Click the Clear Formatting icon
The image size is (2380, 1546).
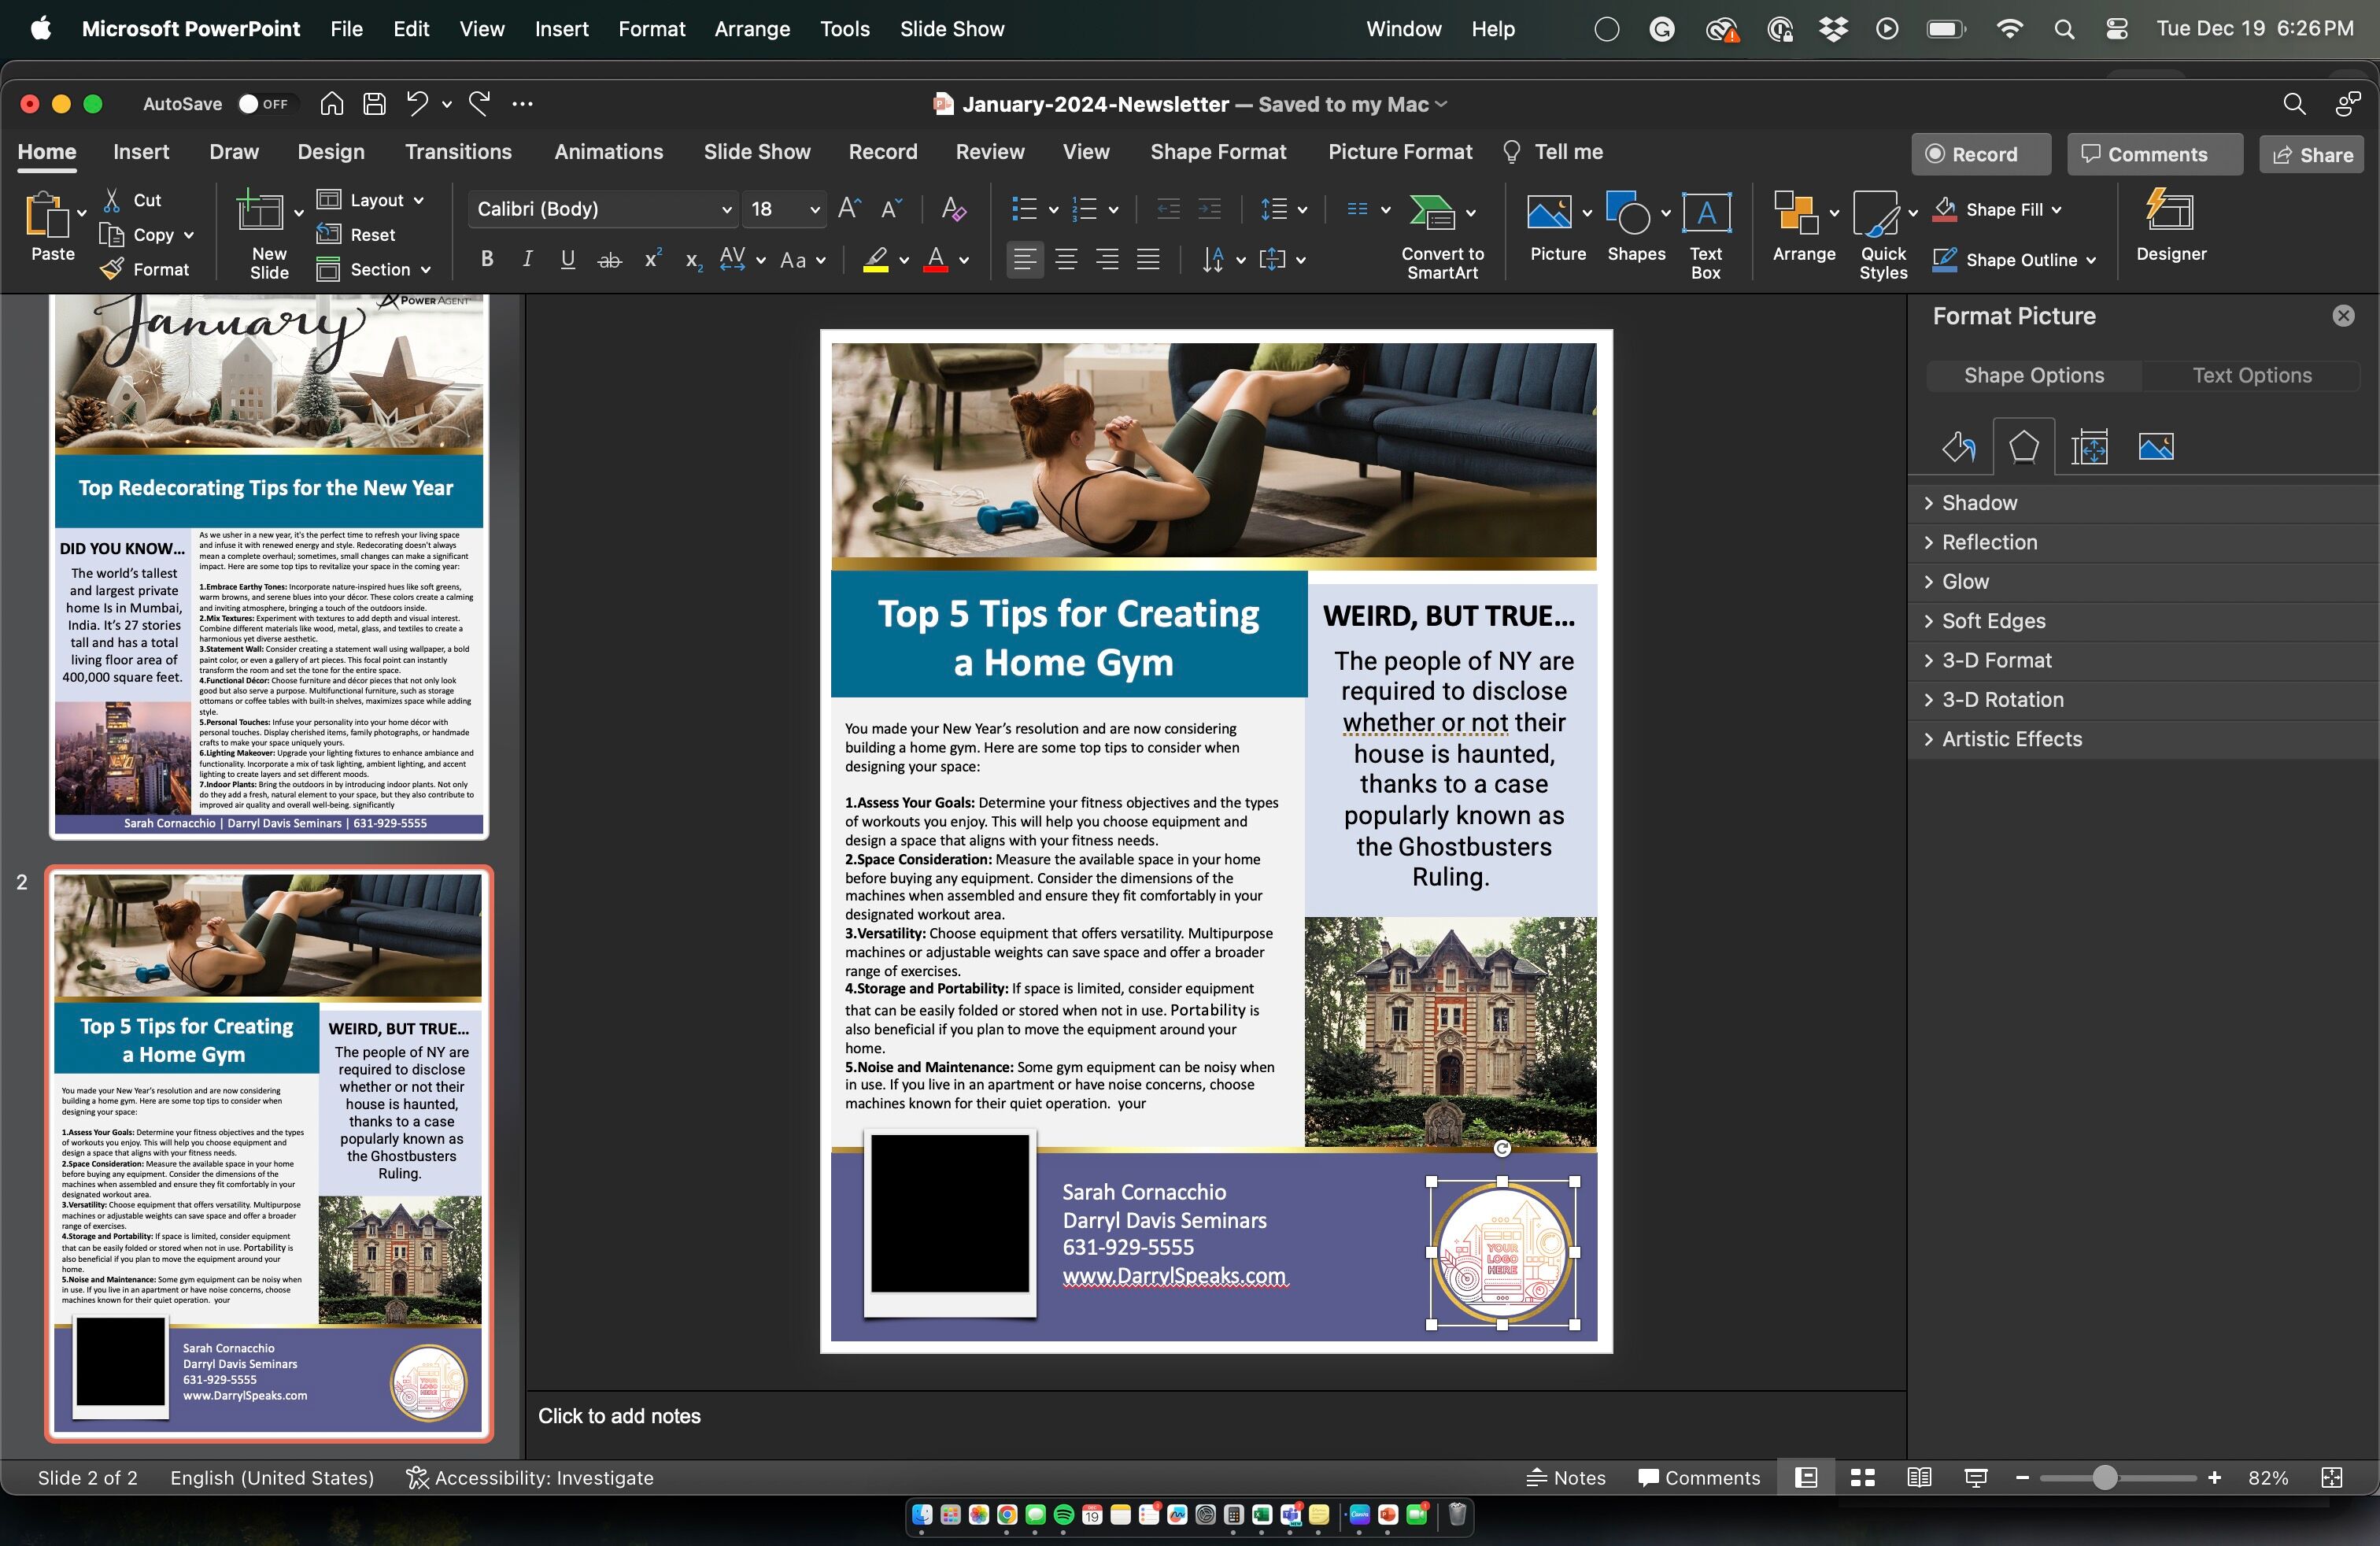point(953,209)
